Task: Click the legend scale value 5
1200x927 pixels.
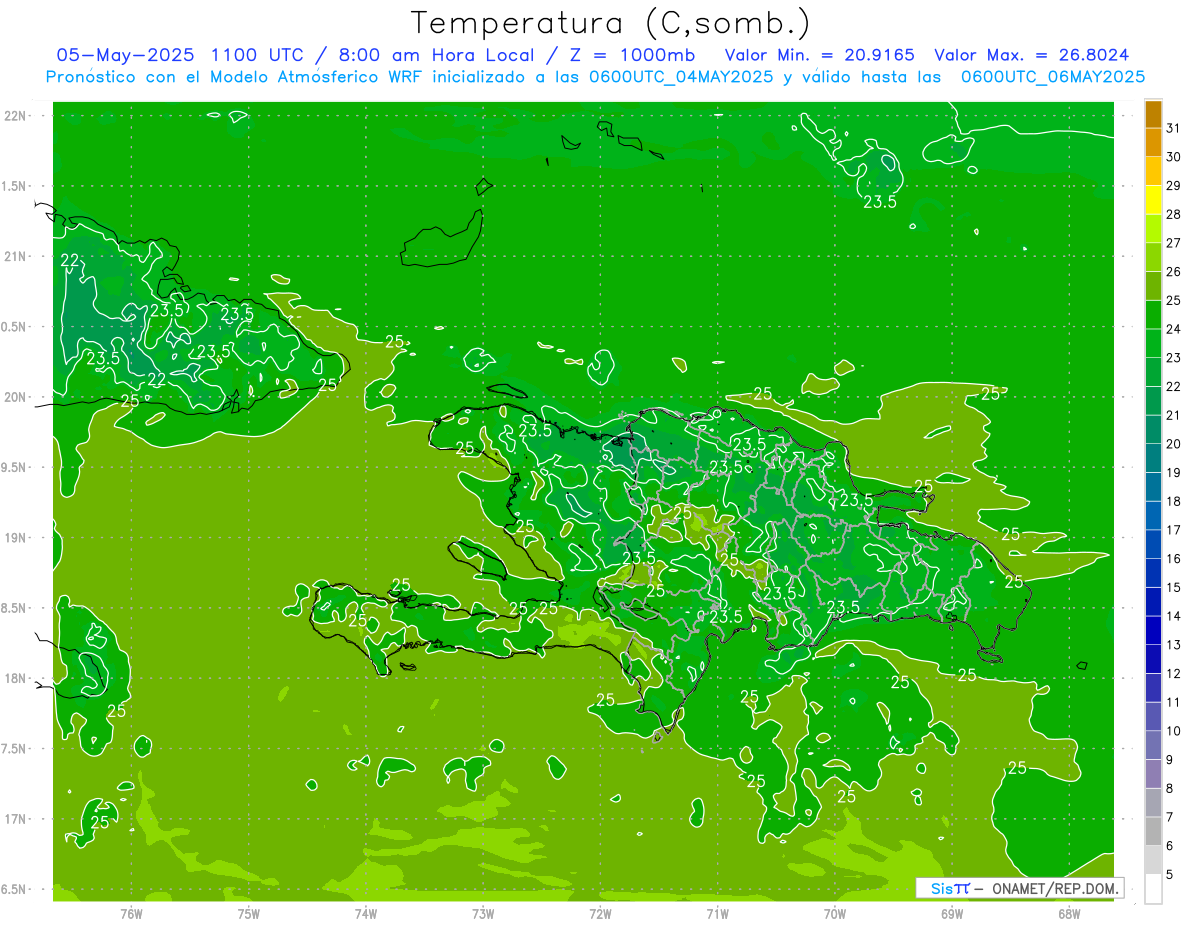Action: [1170, 874]
